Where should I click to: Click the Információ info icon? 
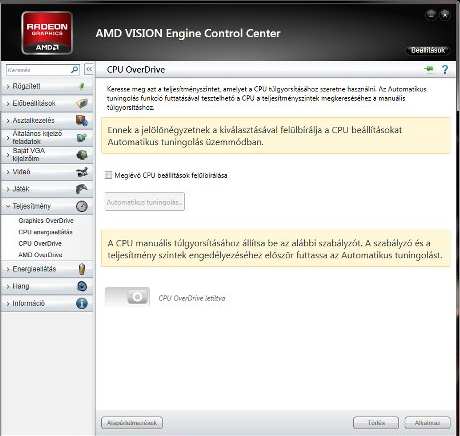[82, 303]
